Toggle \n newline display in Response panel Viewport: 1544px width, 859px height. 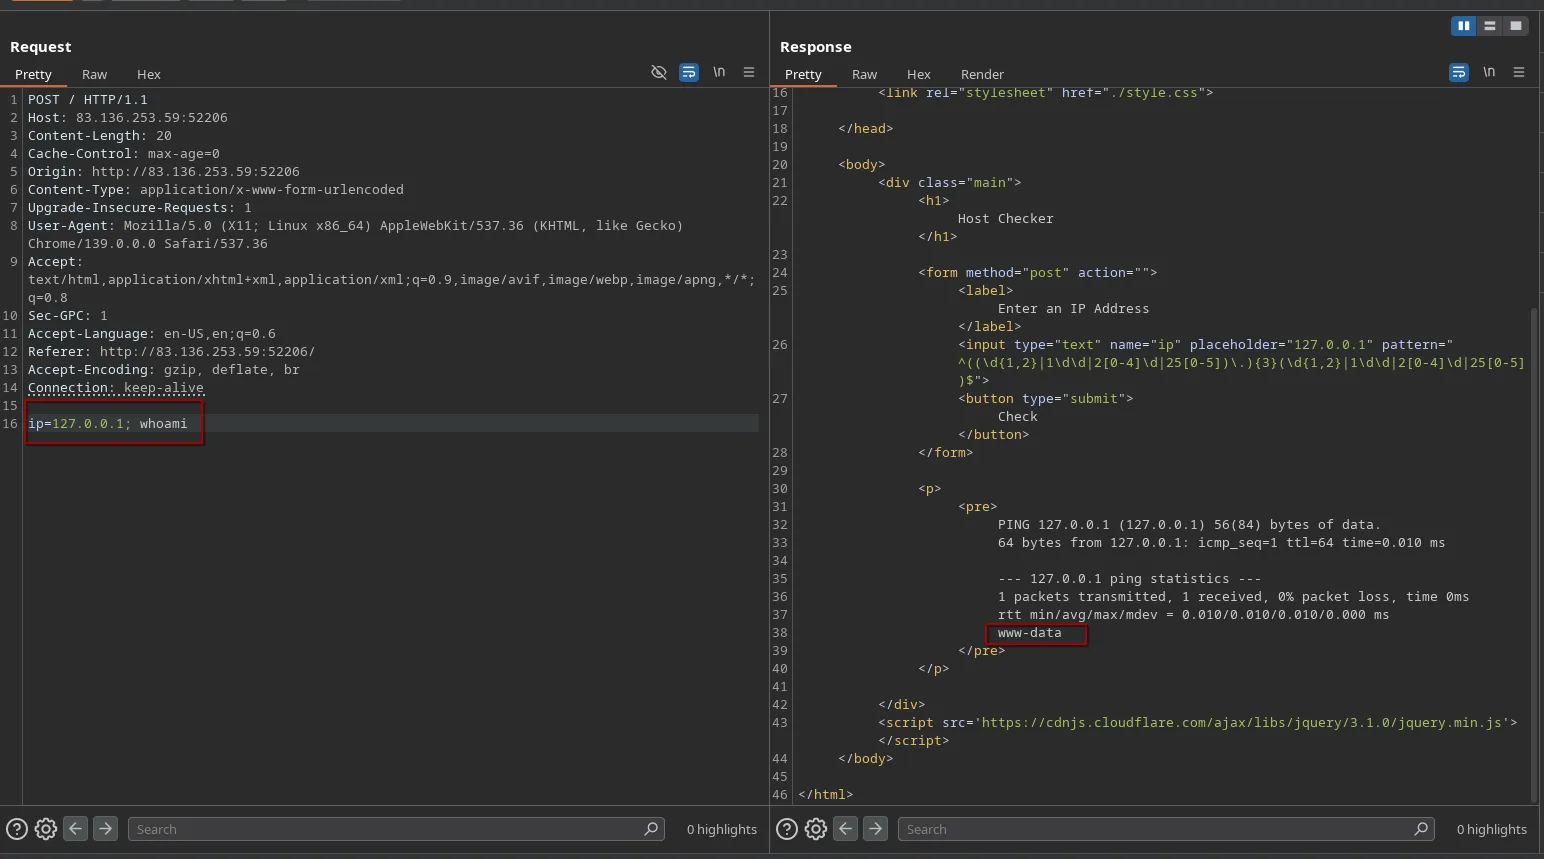(x=1489, y=72)
